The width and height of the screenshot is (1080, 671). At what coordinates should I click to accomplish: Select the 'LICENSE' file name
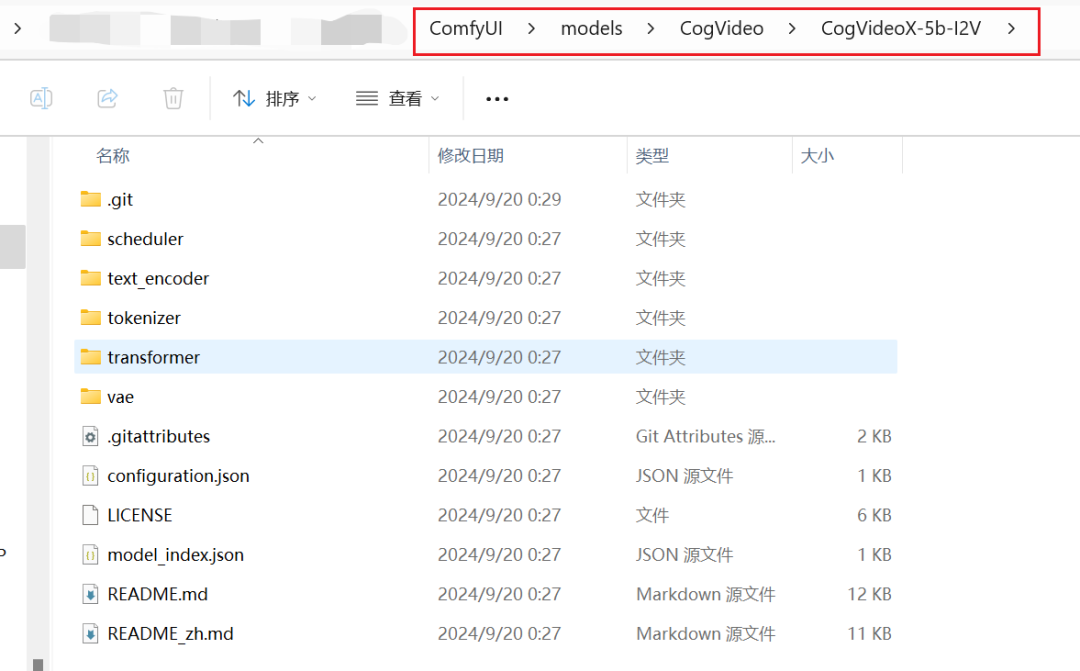point(140,515)
